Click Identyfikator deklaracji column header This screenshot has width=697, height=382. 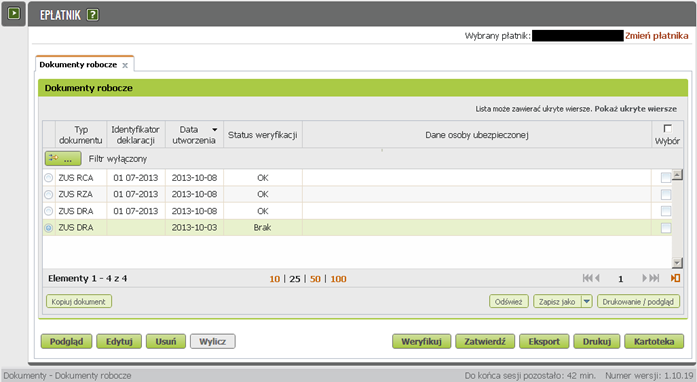pyautogui.click(x=136, y=135)
